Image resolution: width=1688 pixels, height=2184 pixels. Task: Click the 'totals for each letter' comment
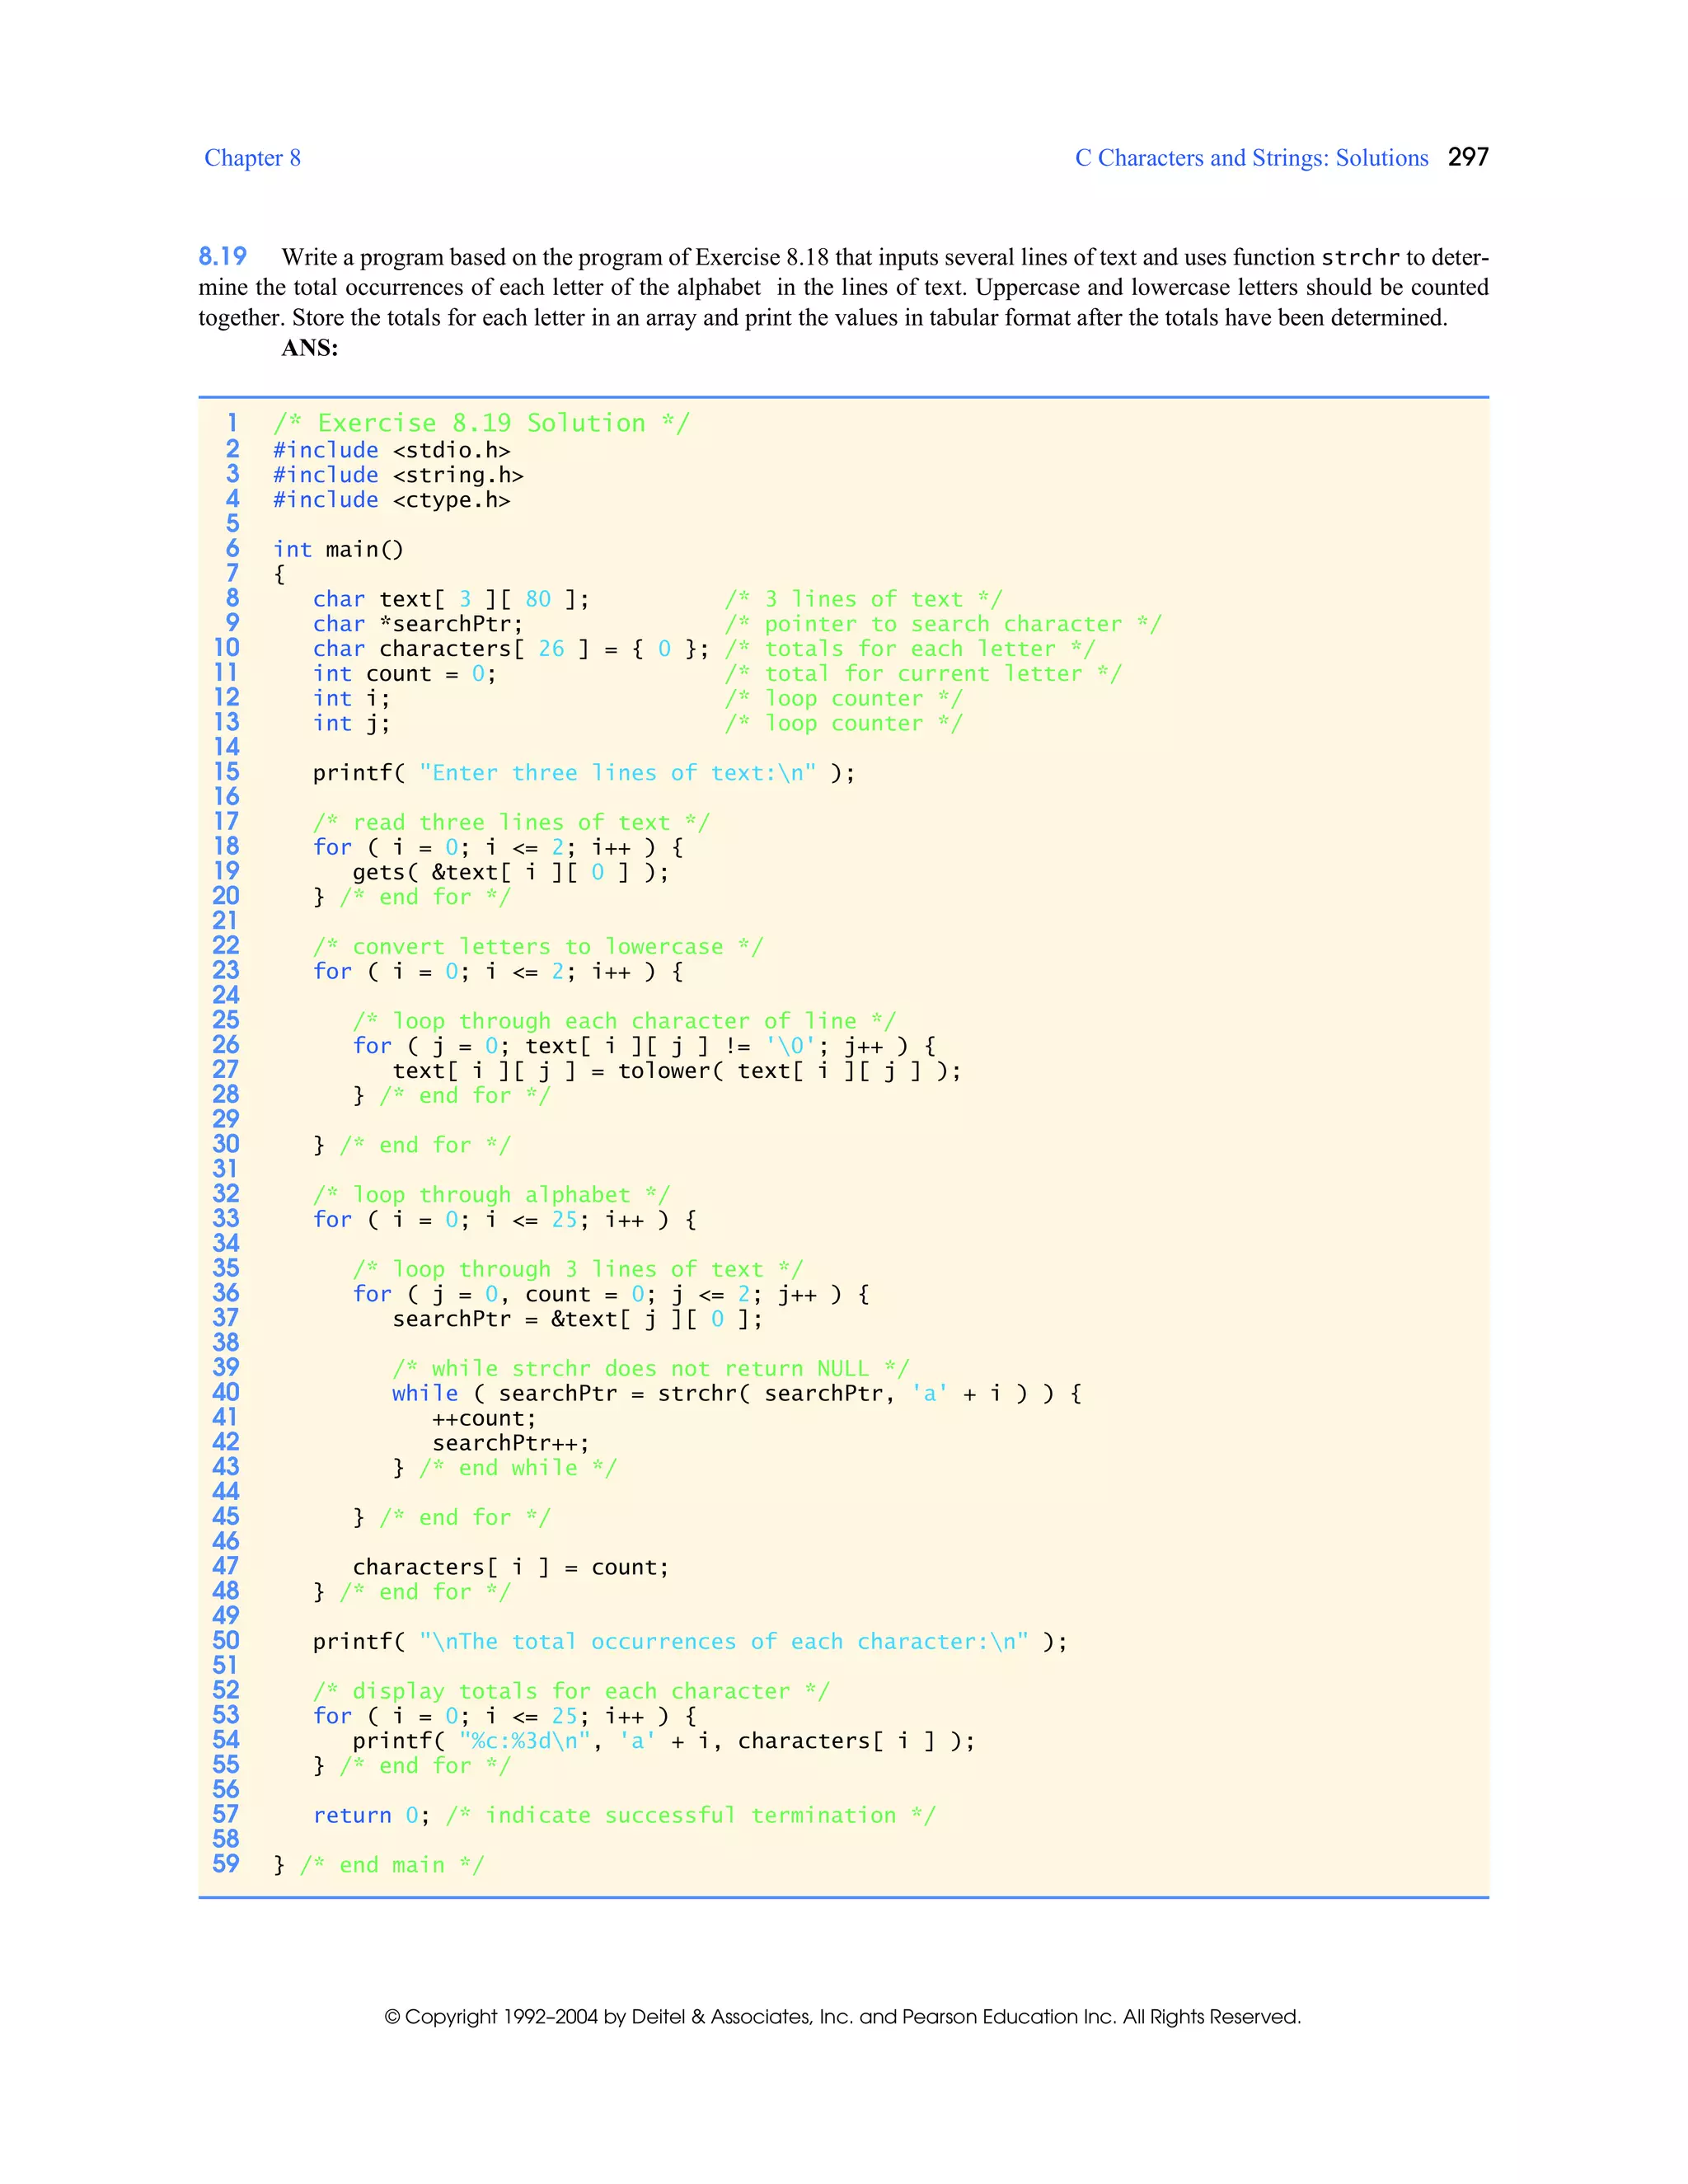coord(909,649)
